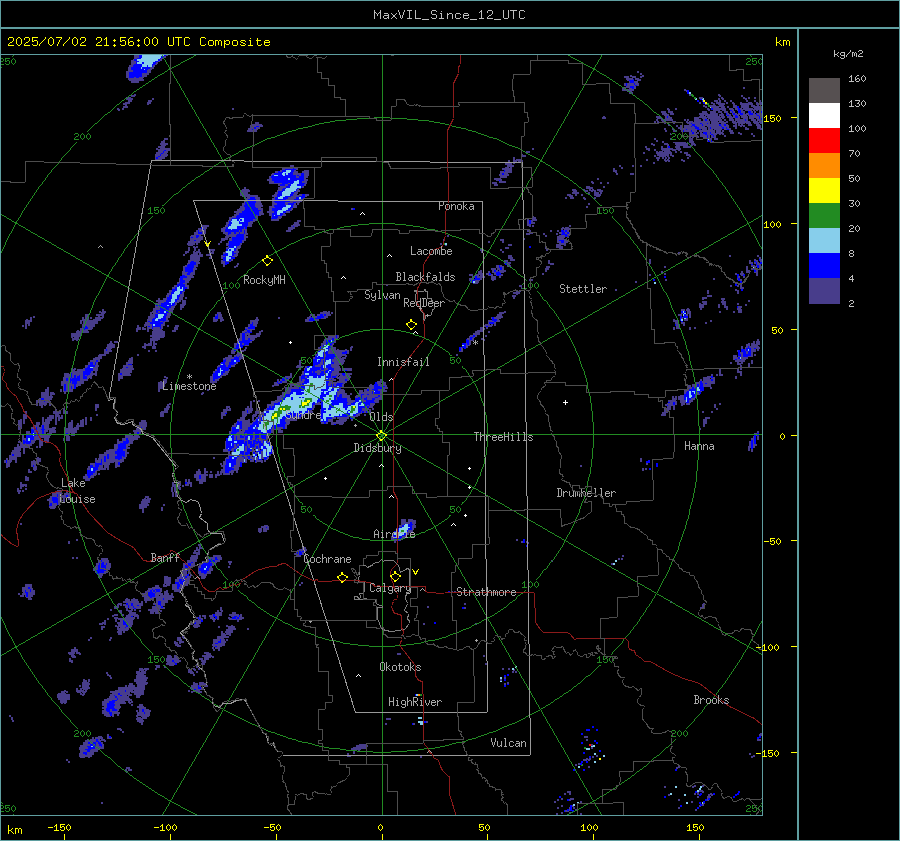Click the Strathmore city label
Screen dimensions: 900x841
[486, 592]
